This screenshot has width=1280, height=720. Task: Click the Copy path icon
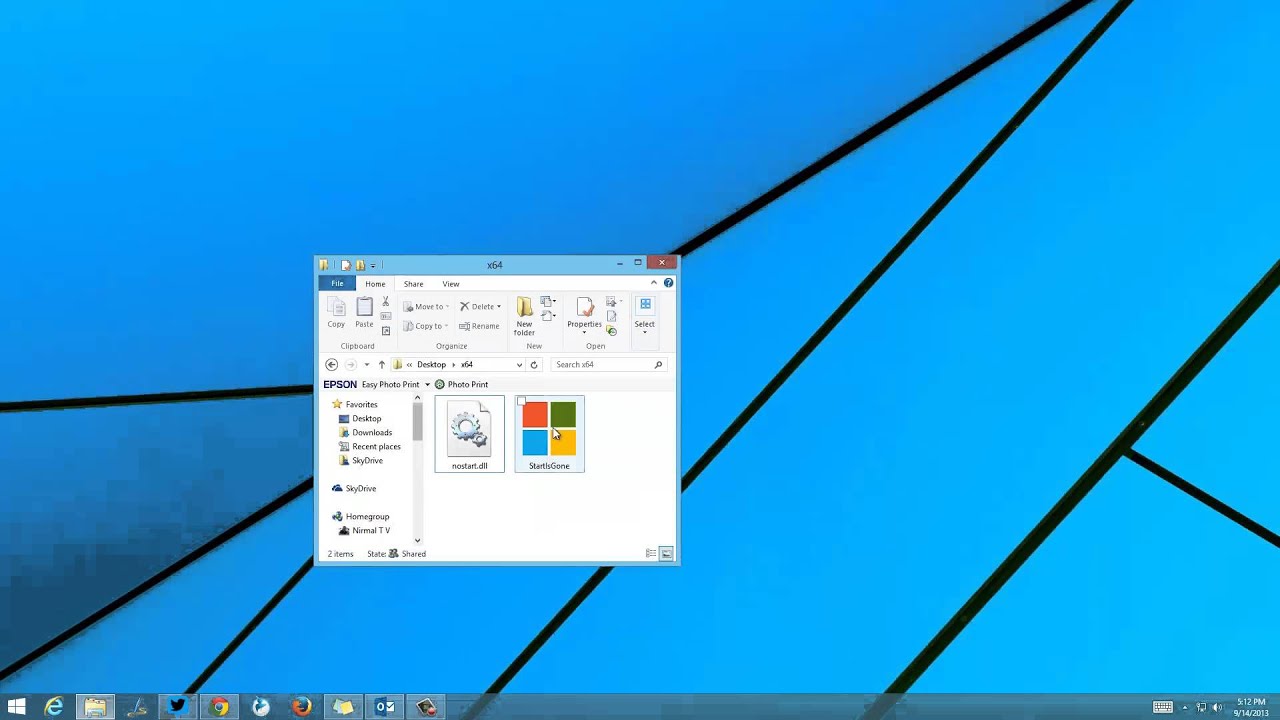click(x=386, y=316)
